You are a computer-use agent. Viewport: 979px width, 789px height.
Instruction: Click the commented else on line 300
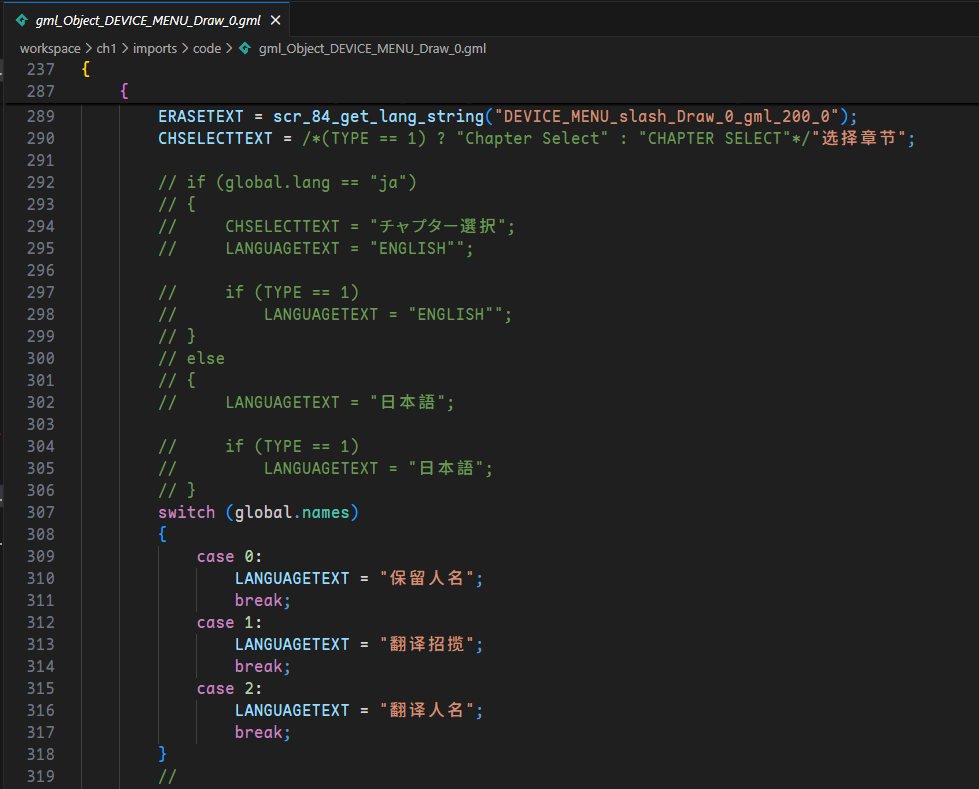pos(205,358)
